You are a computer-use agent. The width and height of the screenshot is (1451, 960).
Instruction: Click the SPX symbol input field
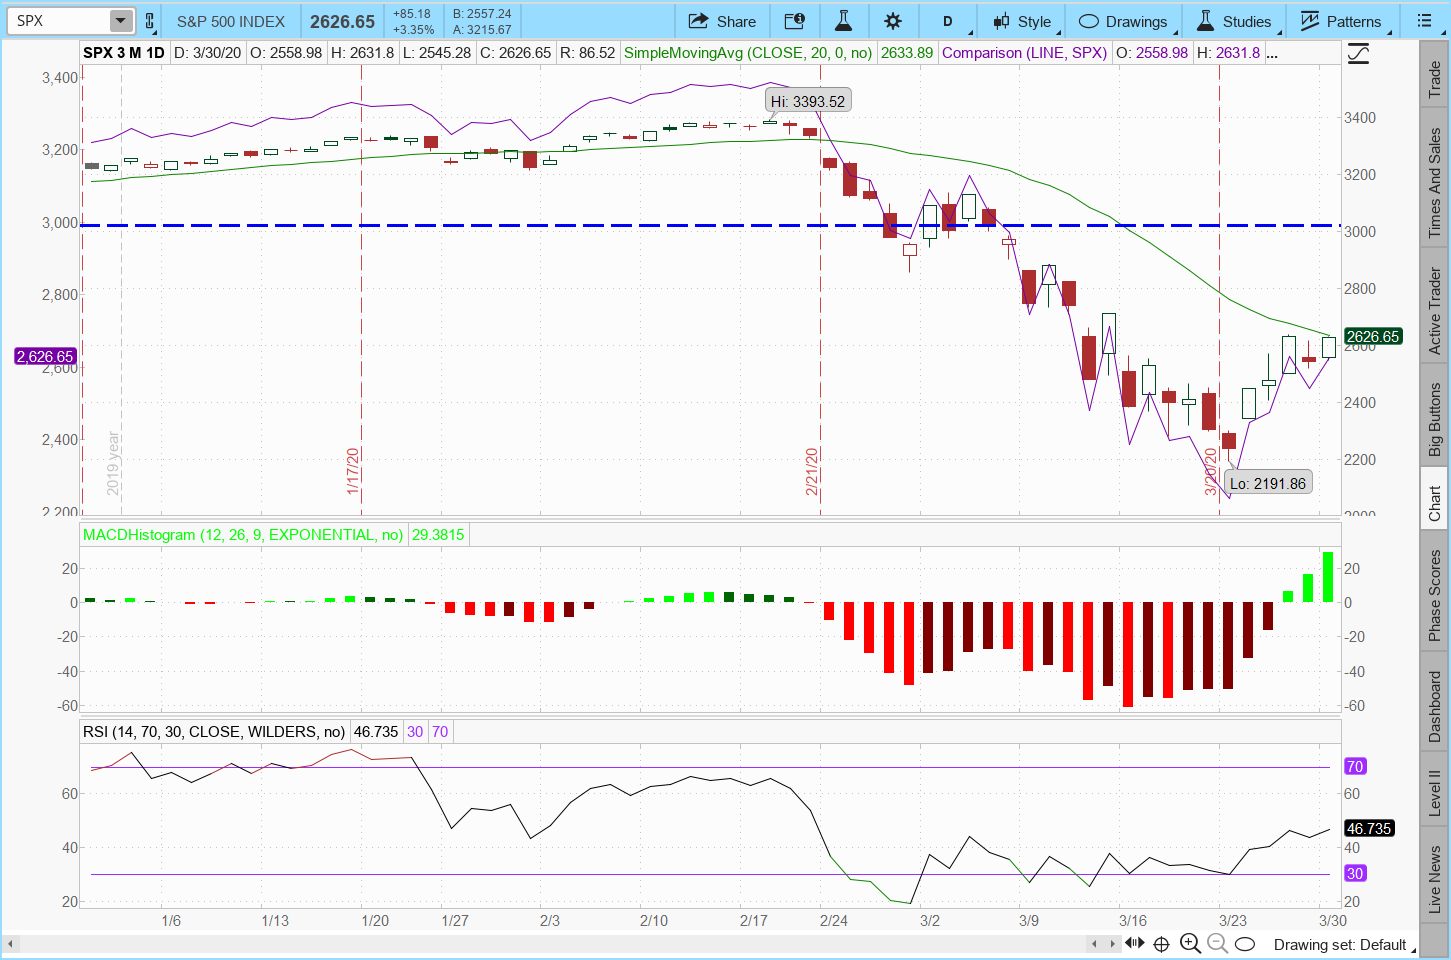click(x=60, y=21)
